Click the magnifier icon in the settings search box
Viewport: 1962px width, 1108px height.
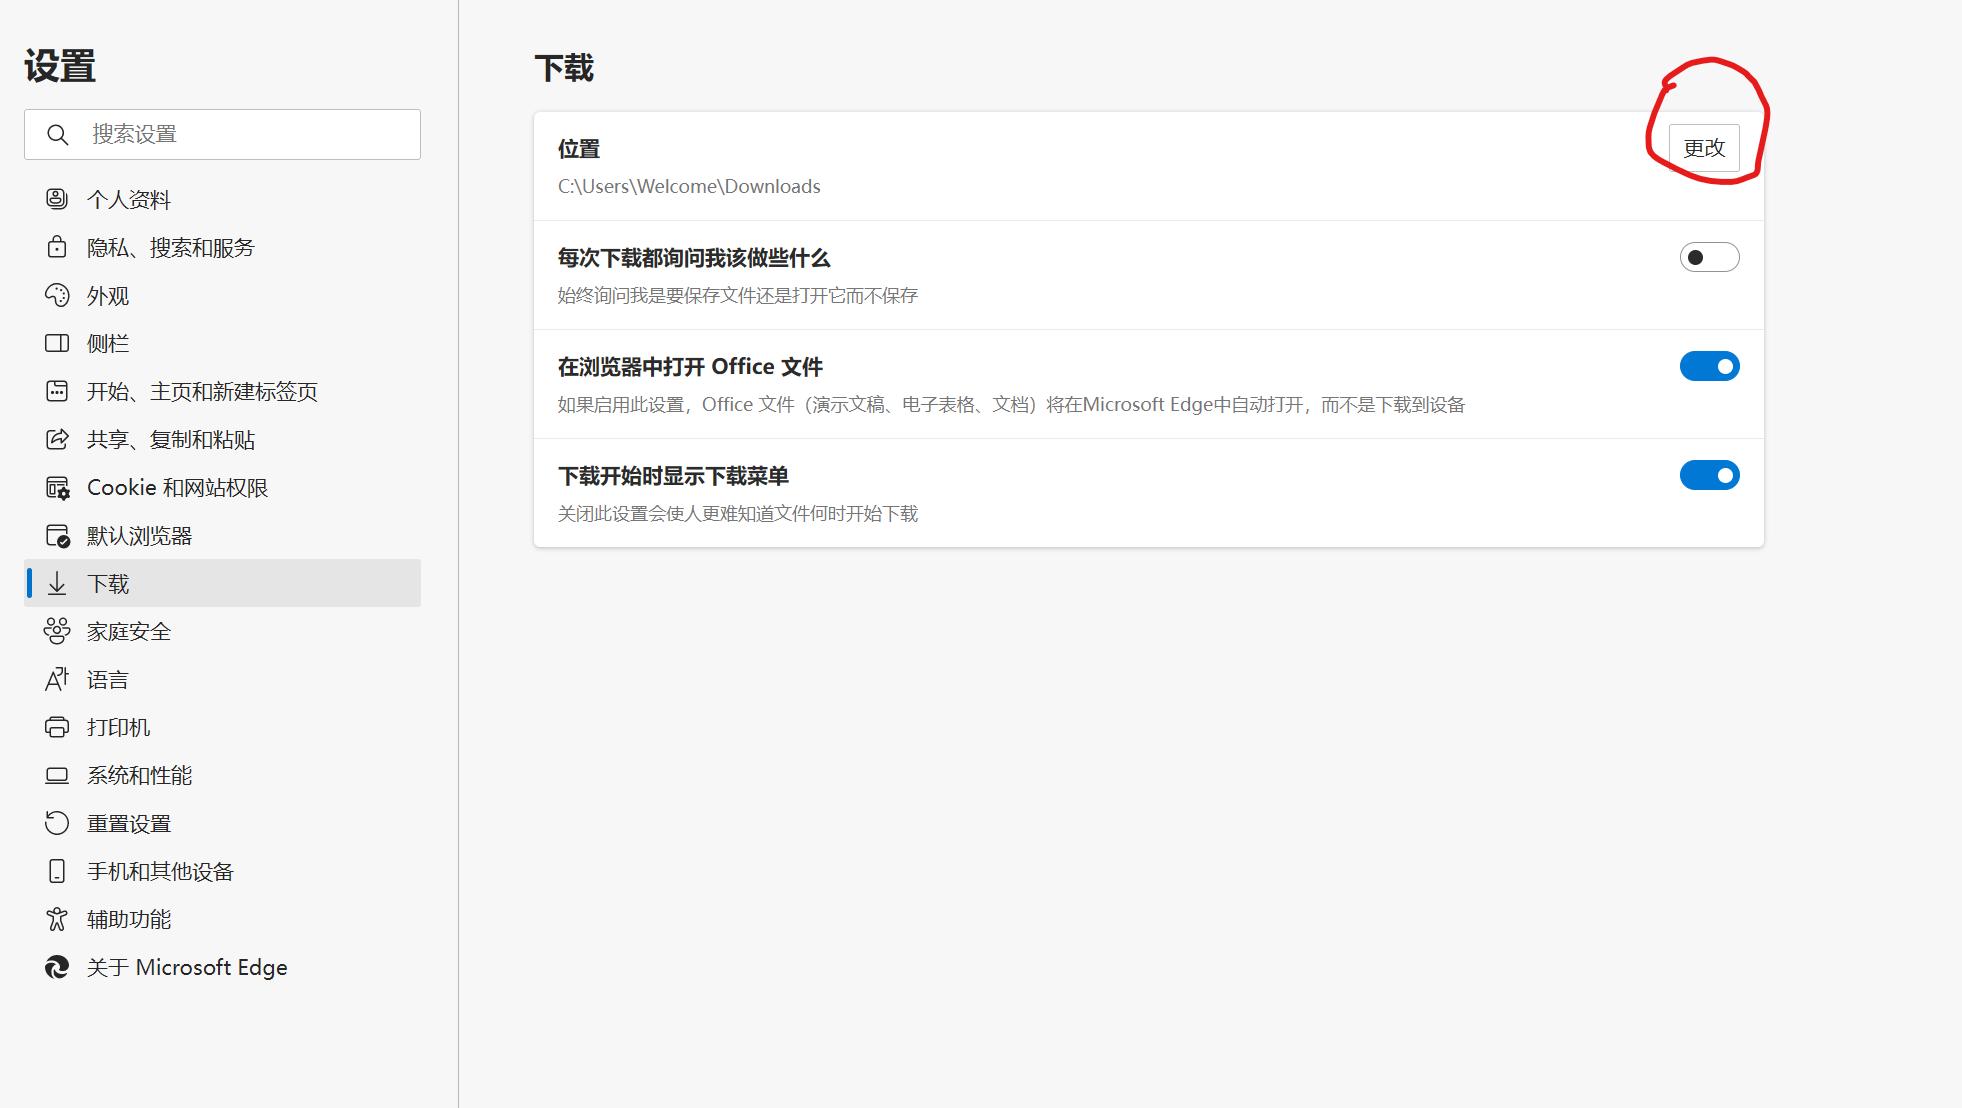(58, 134)
